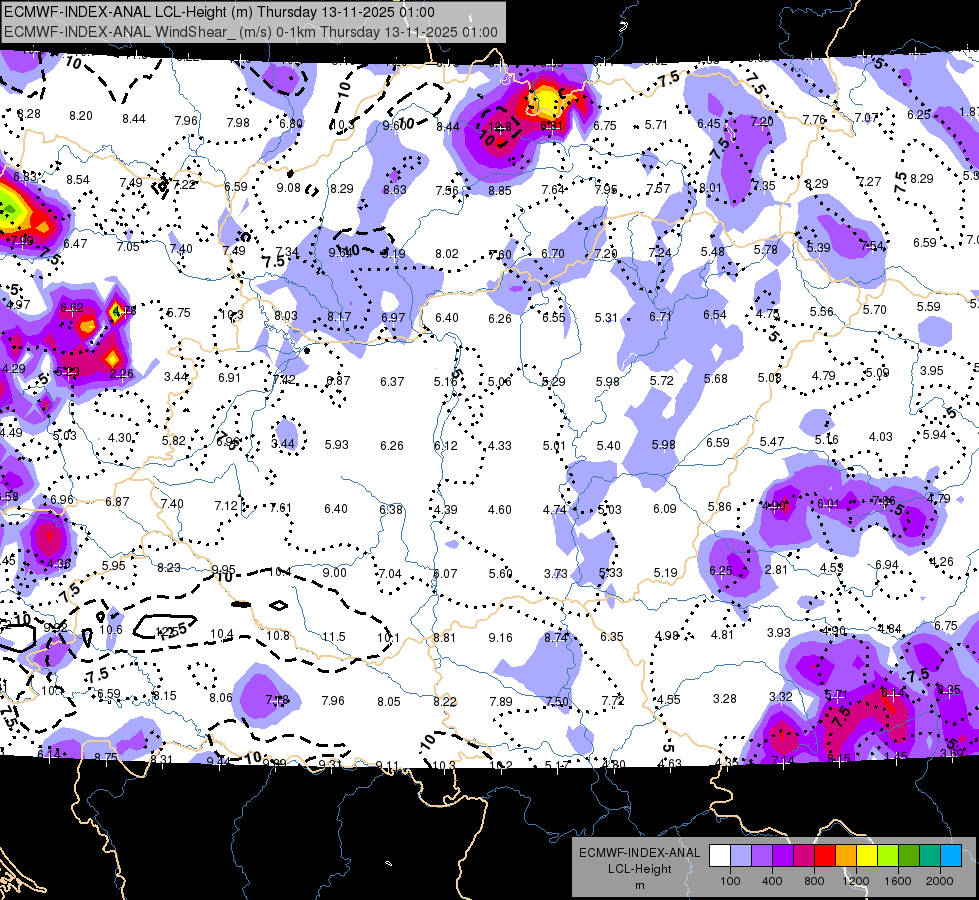Click the wind shear value 8.17
The width and height of the screenshot is (979, 900).
(x=339, y=317)
